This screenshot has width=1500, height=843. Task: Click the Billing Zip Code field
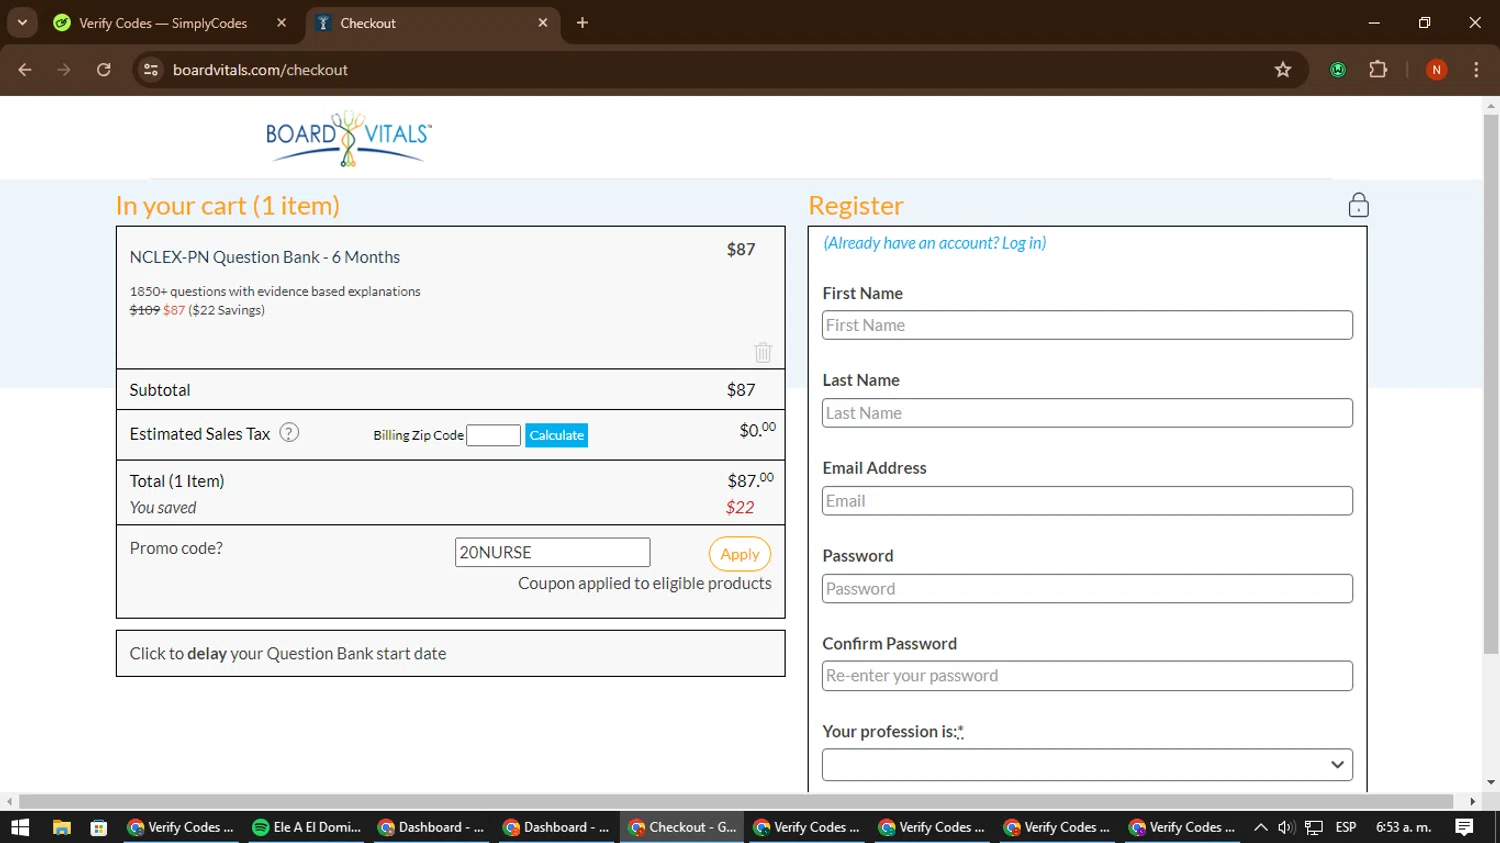click(493, 435)
